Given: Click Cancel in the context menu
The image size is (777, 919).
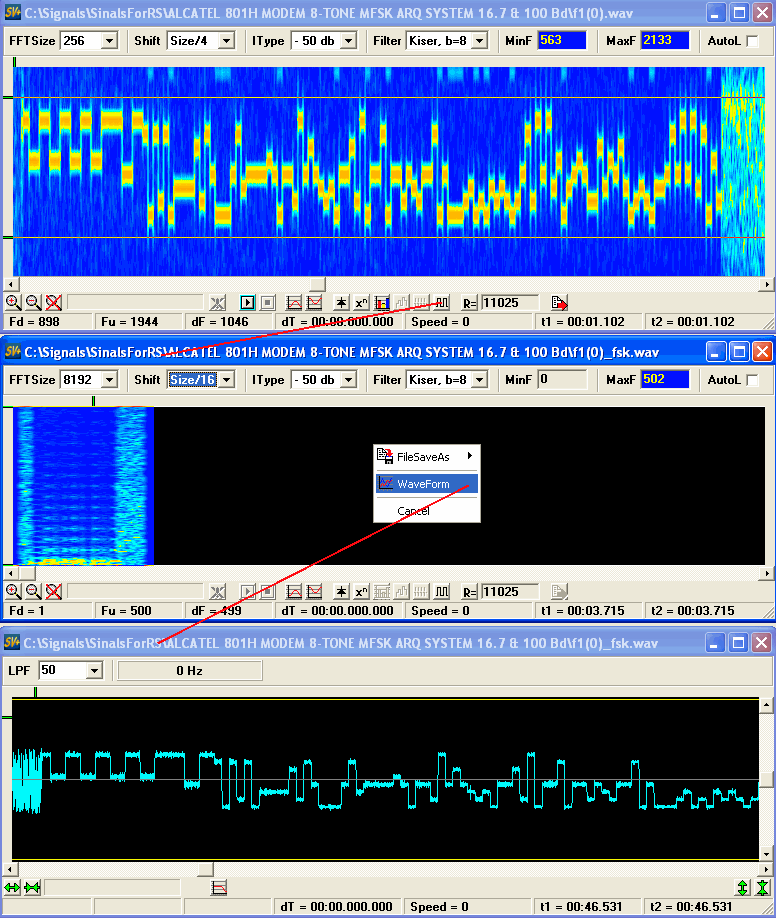Looking at the screenshot, I should pos(413,511).
